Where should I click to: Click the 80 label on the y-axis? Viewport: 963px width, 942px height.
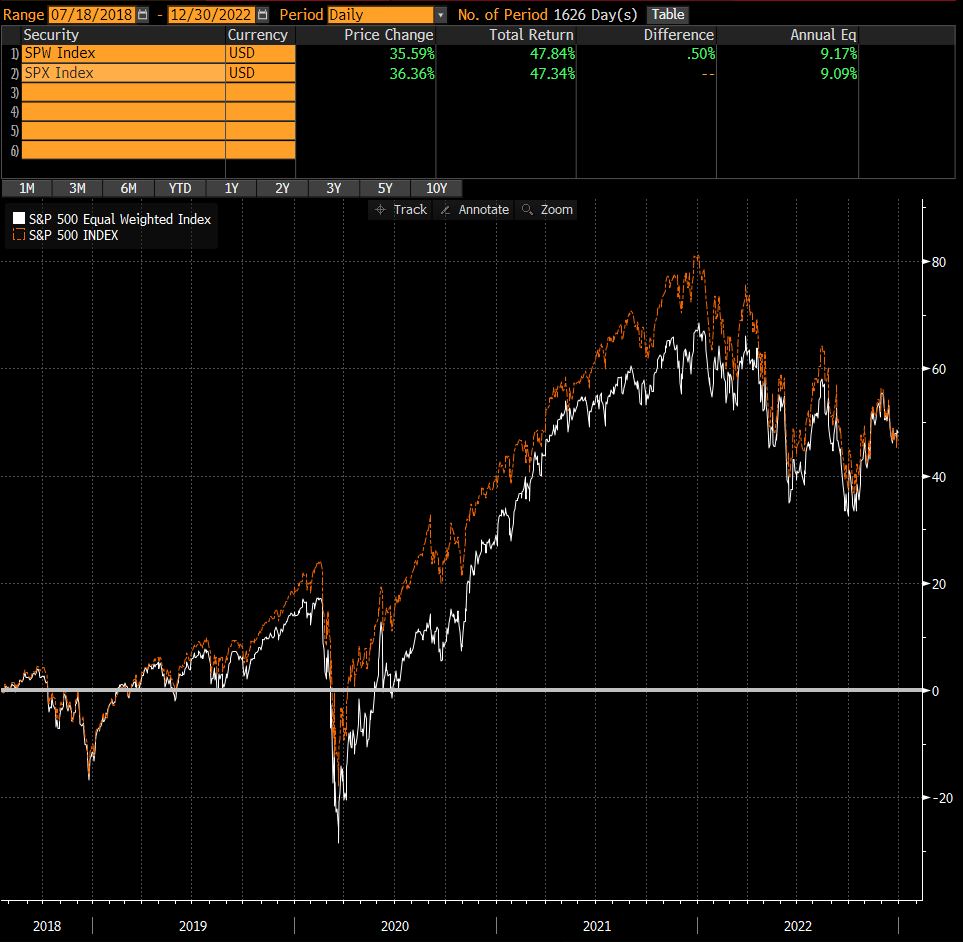pyautogui.click(x=938, y=262)
